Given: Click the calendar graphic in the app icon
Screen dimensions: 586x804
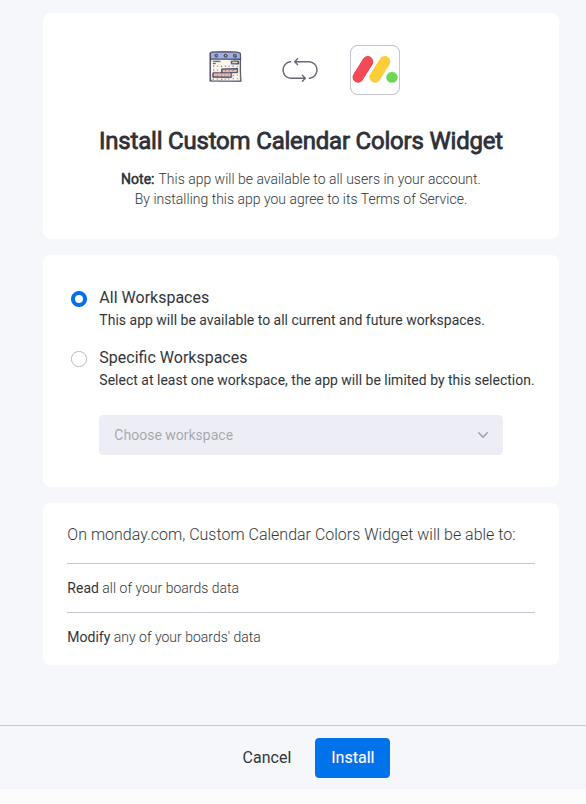Looking at the screenshot, I should coord(225,66).
